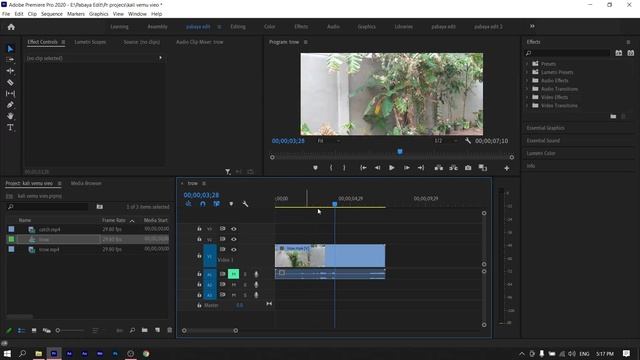
Task: Delete selected item with trash icon
Action: click(x=170, y=330)
